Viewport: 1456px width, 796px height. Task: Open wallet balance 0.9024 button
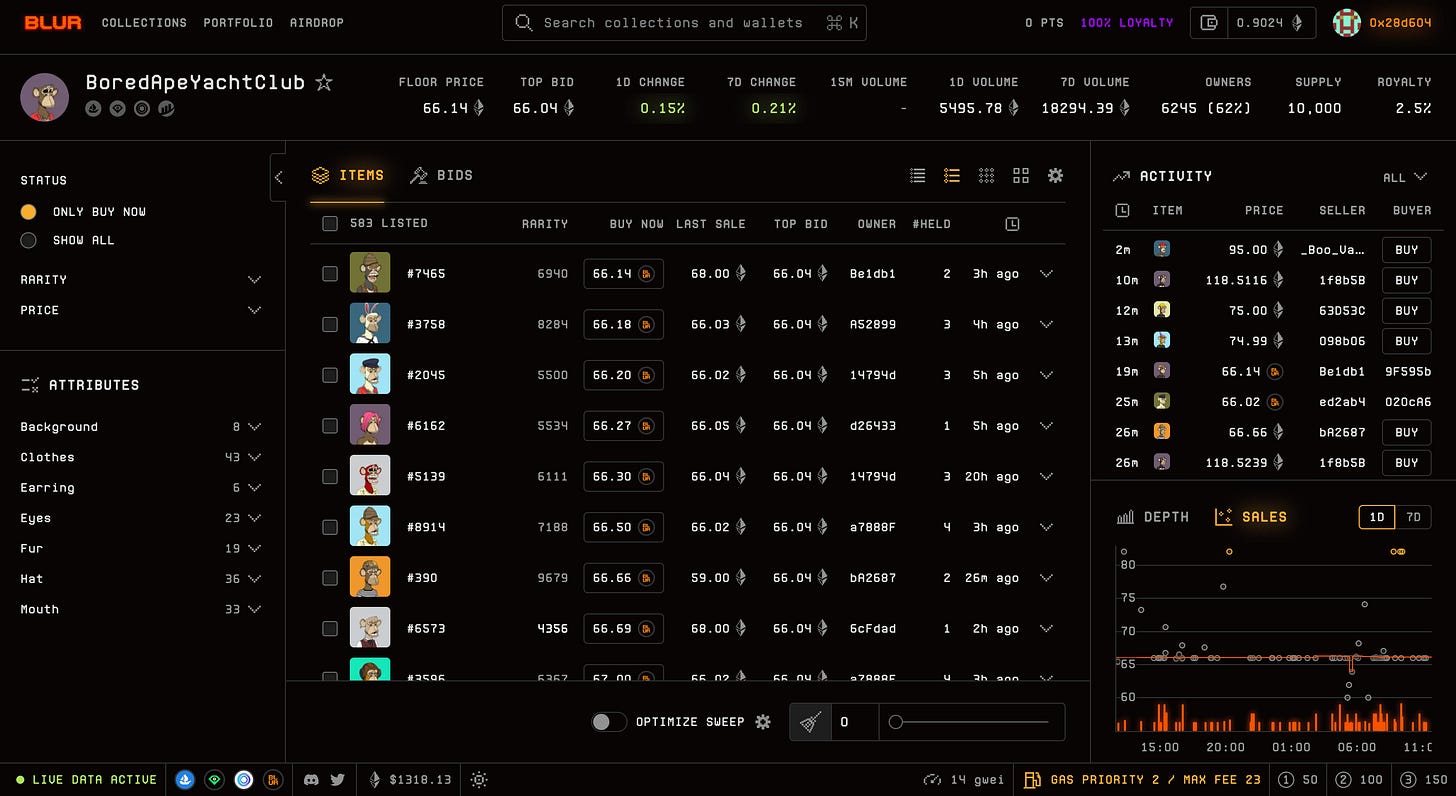[1253, 23]
